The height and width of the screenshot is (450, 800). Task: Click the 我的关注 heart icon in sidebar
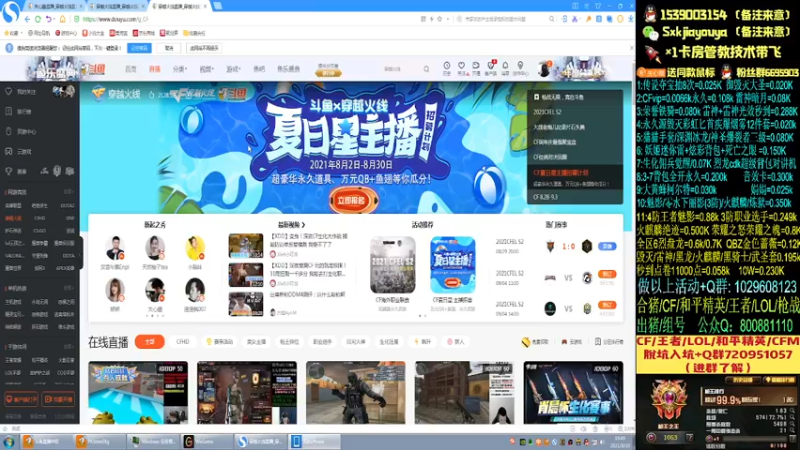9,92
